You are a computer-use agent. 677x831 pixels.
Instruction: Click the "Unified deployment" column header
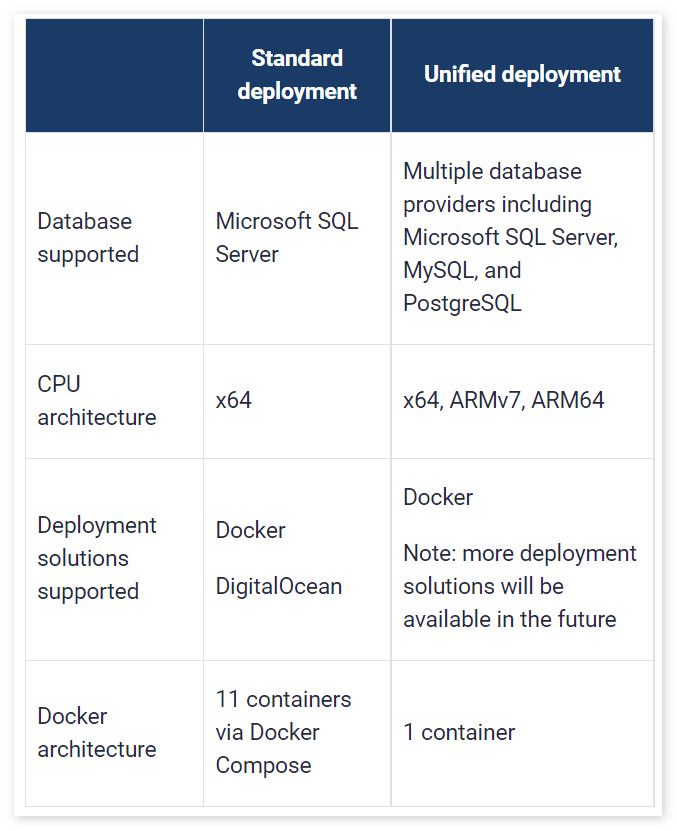[522, 75]
